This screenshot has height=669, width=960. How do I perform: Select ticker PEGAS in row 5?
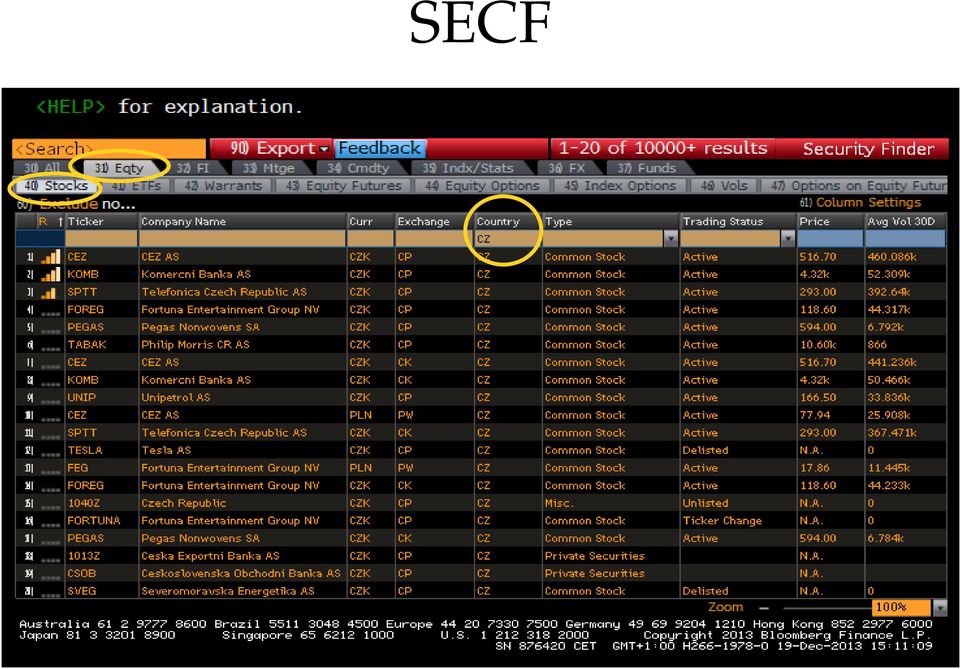pos(86,327)
